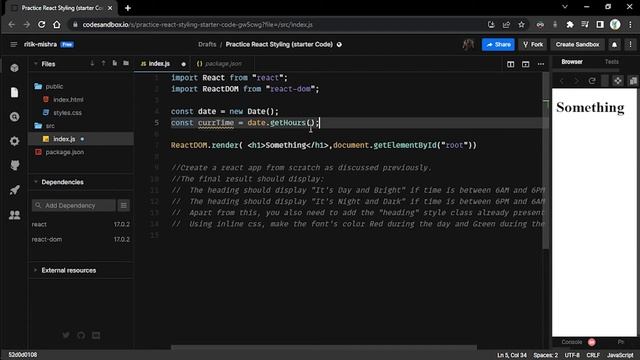Screen dimensions: 640x360
Task: Click the react-dom dependency row
Action: pos(81,239)
